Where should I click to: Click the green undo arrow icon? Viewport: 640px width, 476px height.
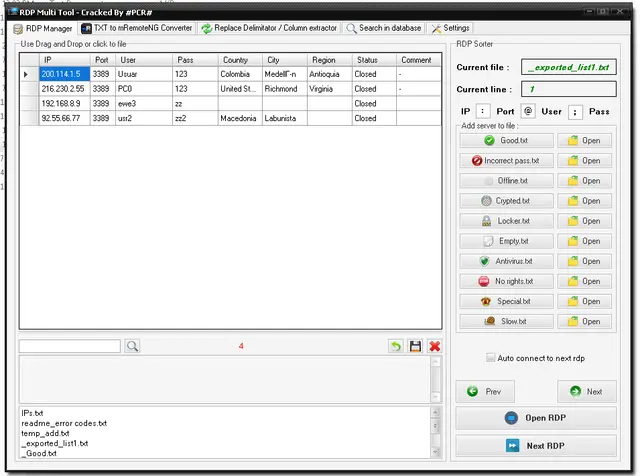(x=396, y=346)
